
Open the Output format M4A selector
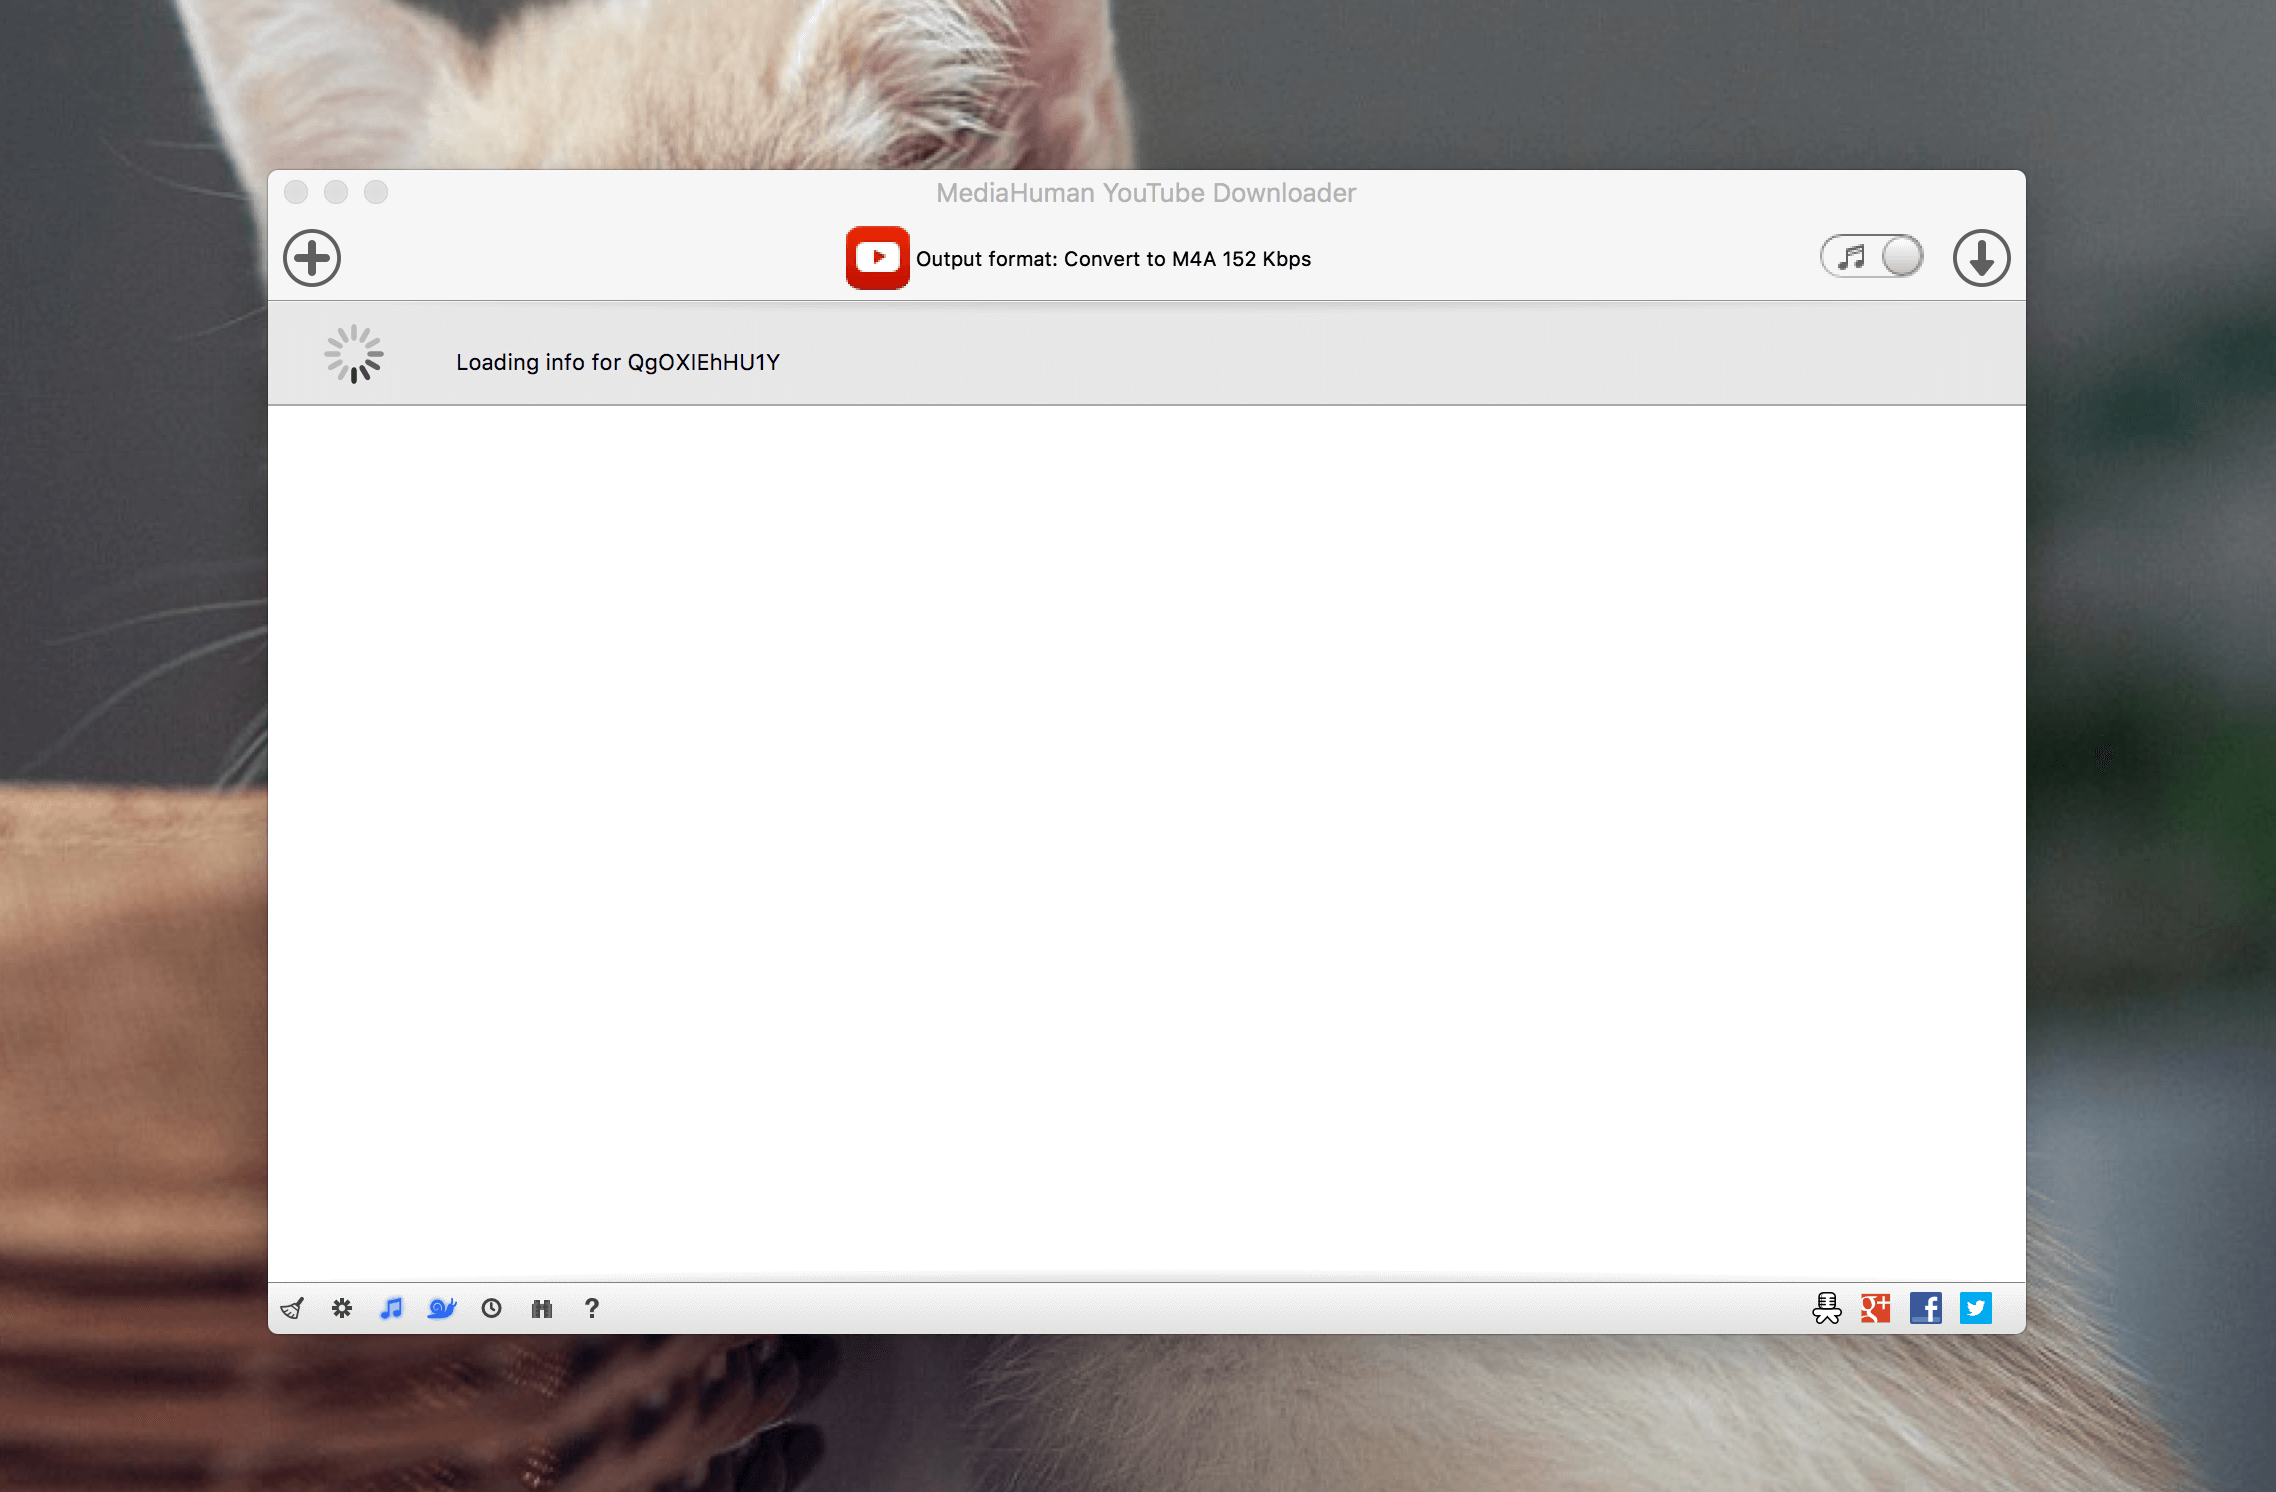tap(1113, 259)
